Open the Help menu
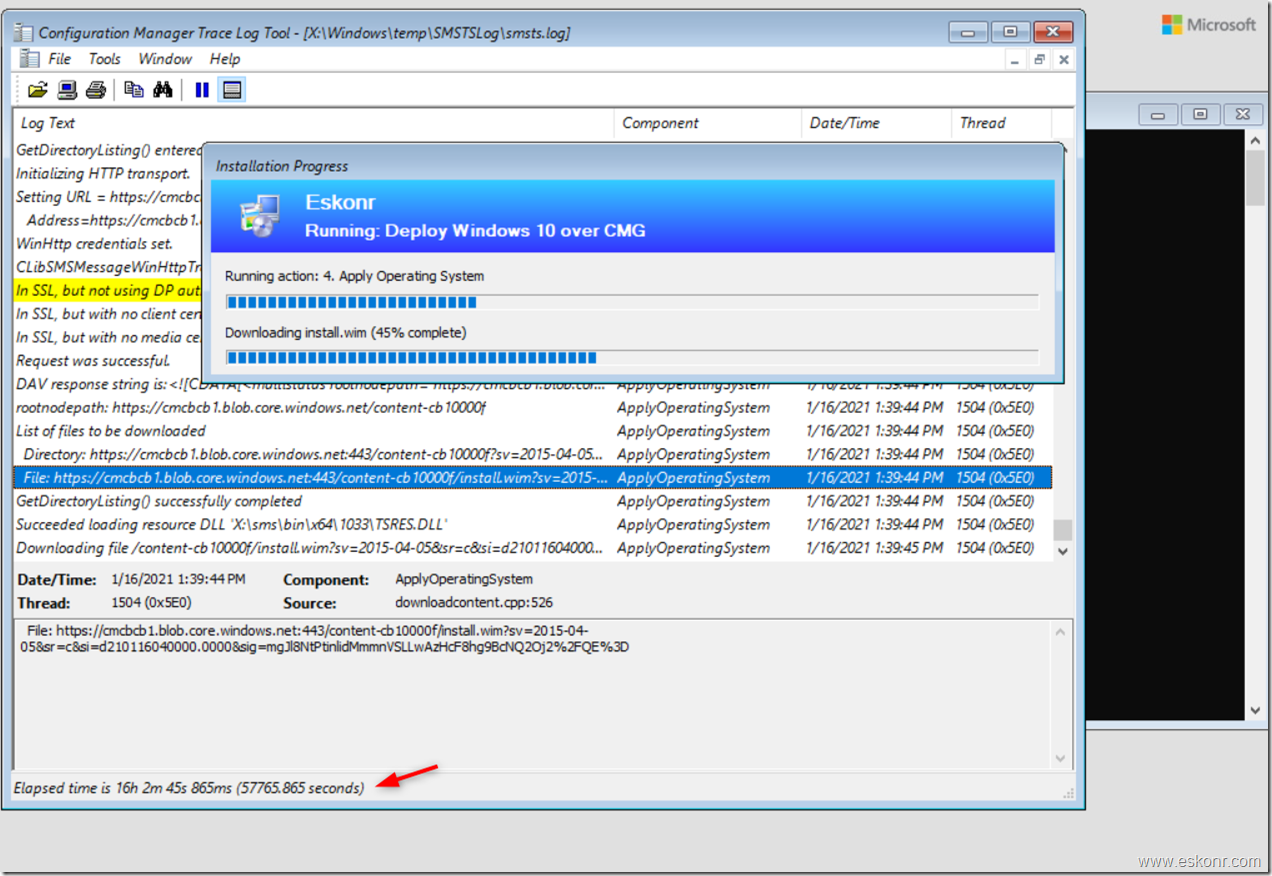 click(x=224, y=58)
